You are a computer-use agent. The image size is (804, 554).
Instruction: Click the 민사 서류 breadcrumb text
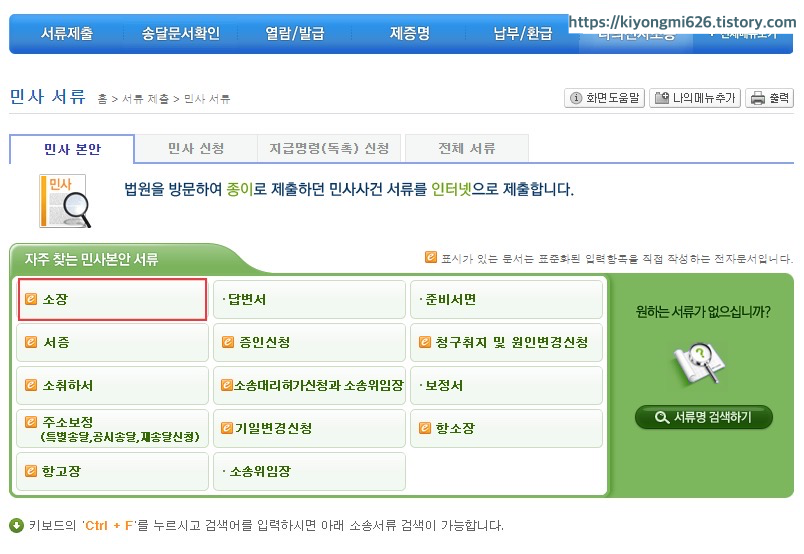tap(207, 98)
